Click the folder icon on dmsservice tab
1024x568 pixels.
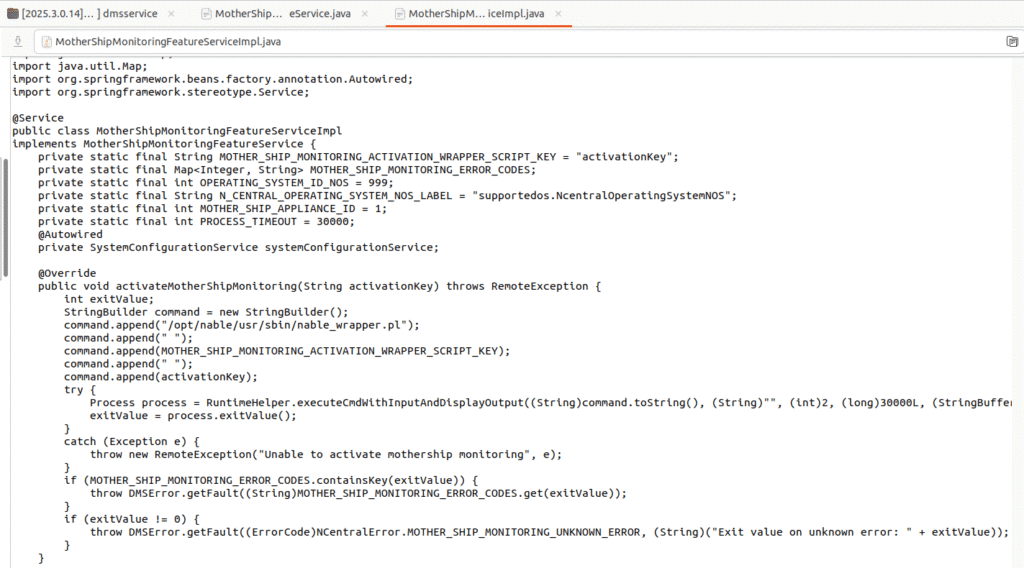click(x=11, y=14)
